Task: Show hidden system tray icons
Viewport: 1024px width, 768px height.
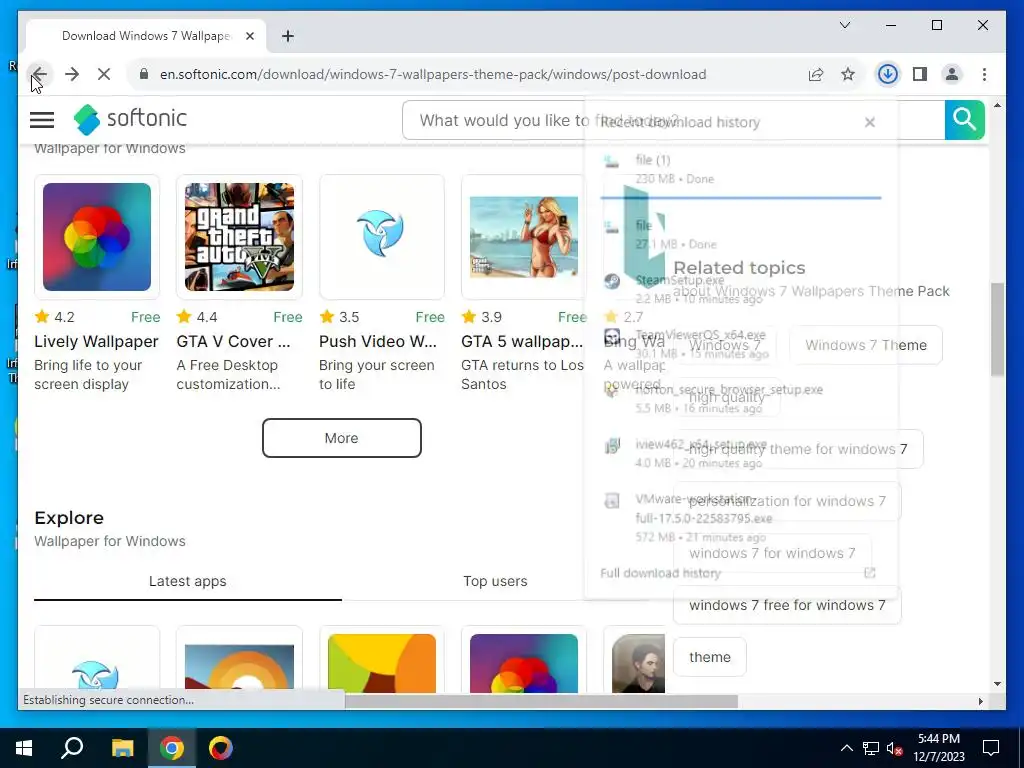Action: (846, 748)
